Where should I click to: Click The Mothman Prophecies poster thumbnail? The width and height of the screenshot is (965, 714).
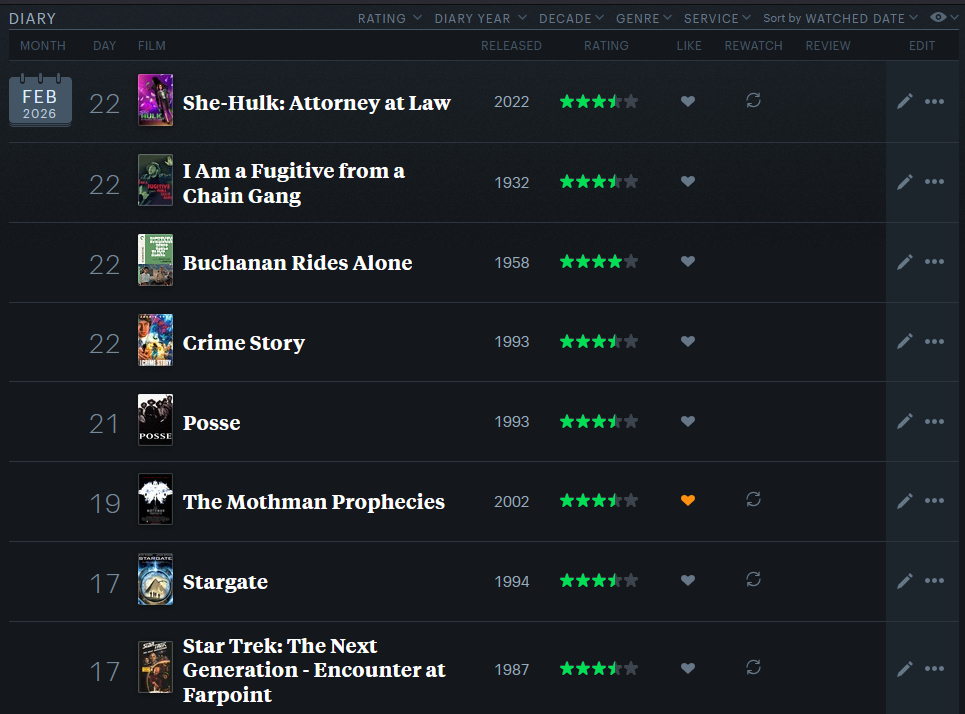155,500
